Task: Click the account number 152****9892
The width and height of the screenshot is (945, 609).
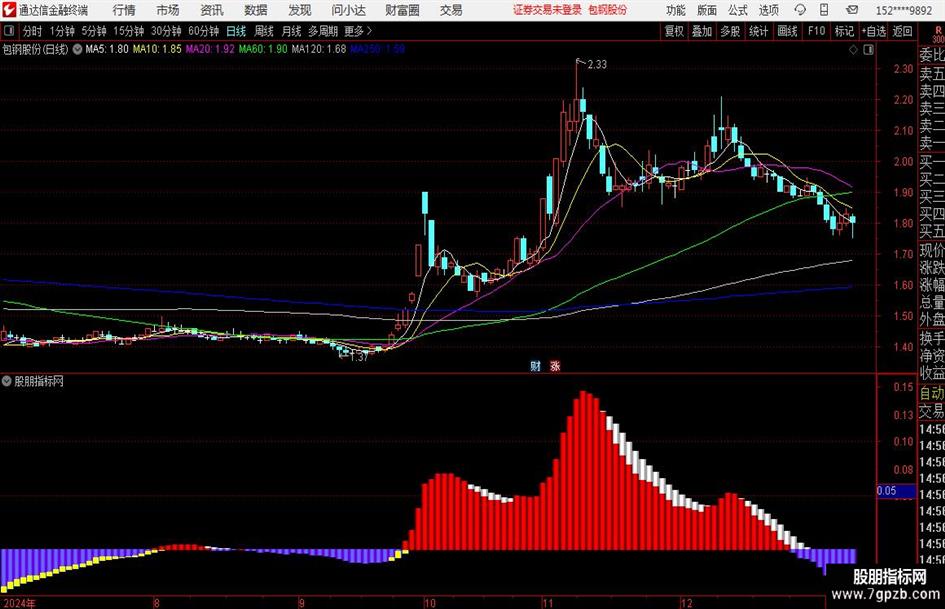Action: click(904, 10)
